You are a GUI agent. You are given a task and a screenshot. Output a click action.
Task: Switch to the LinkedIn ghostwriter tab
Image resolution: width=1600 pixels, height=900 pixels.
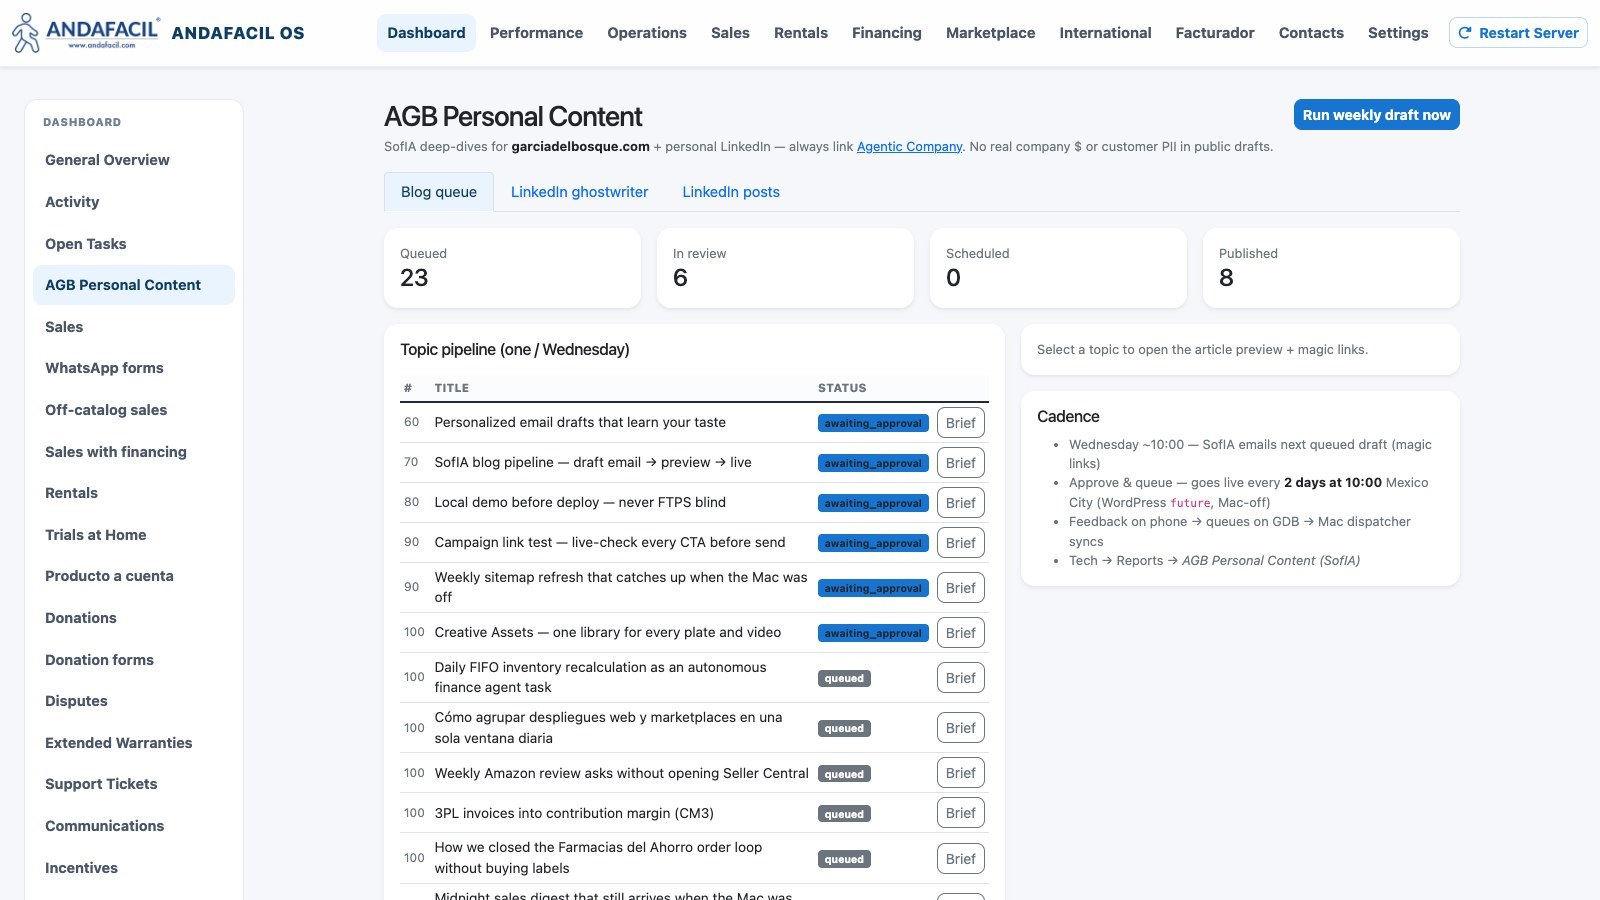[579, 192]
